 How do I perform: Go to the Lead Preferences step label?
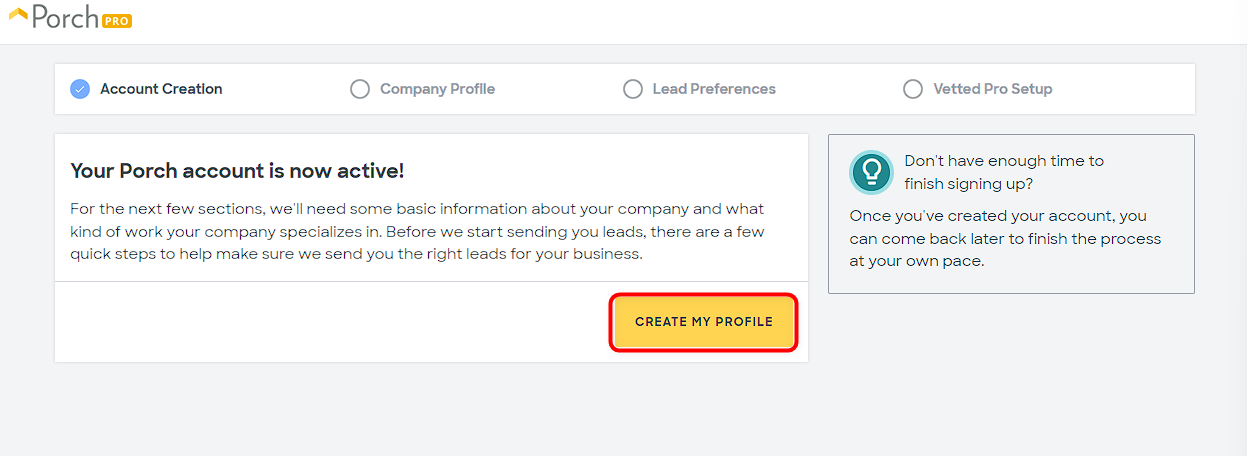714,89
